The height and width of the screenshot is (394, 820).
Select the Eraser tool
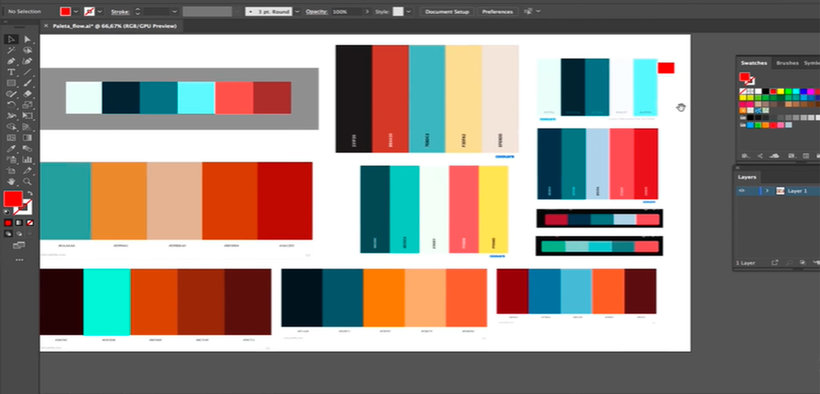coord(28,94)
